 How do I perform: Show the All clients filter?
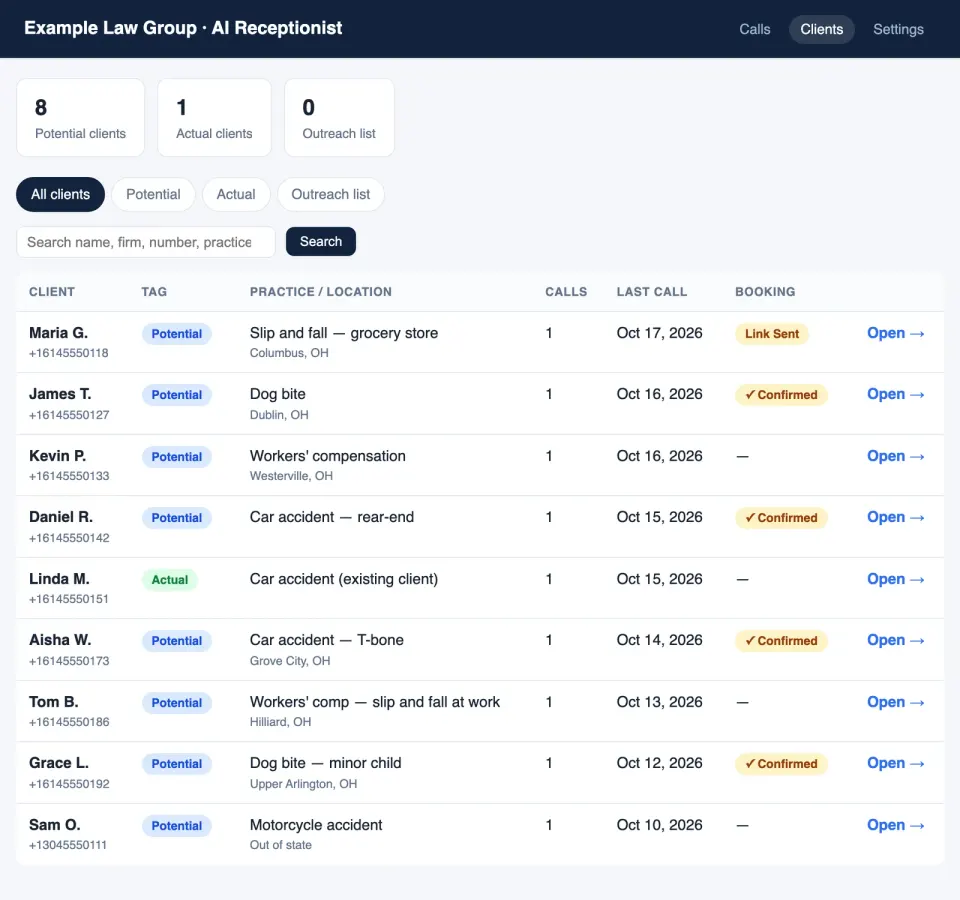click(61, 195)
